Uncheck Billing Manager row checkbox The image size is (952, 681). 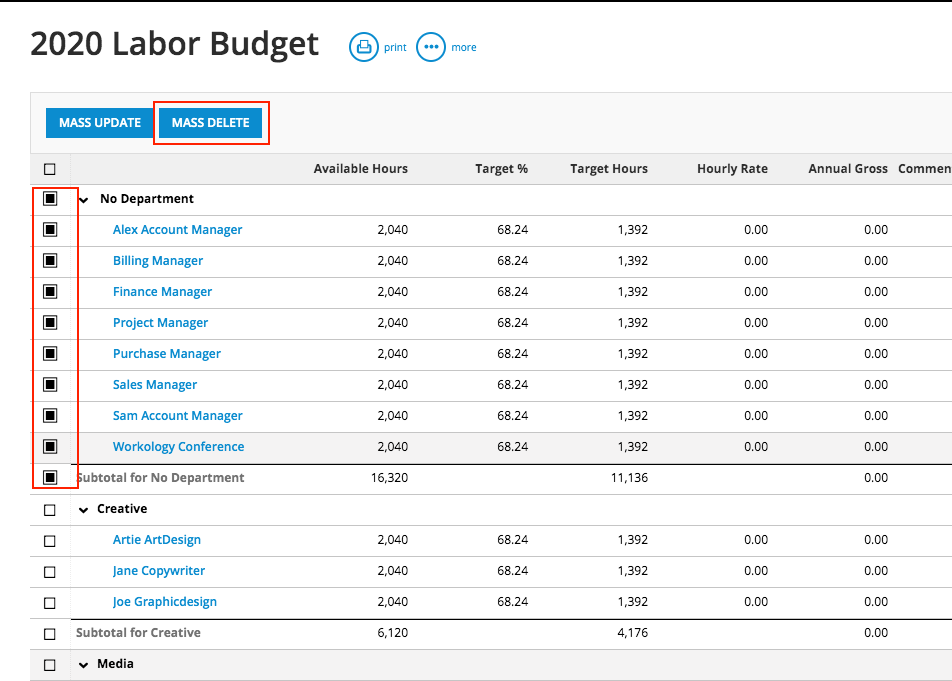tap(50, 261)
